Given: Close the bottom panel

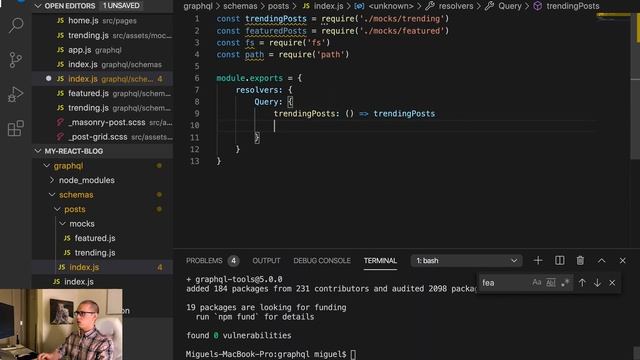Looking at the screenshot, I should click(x=622, y=260).
